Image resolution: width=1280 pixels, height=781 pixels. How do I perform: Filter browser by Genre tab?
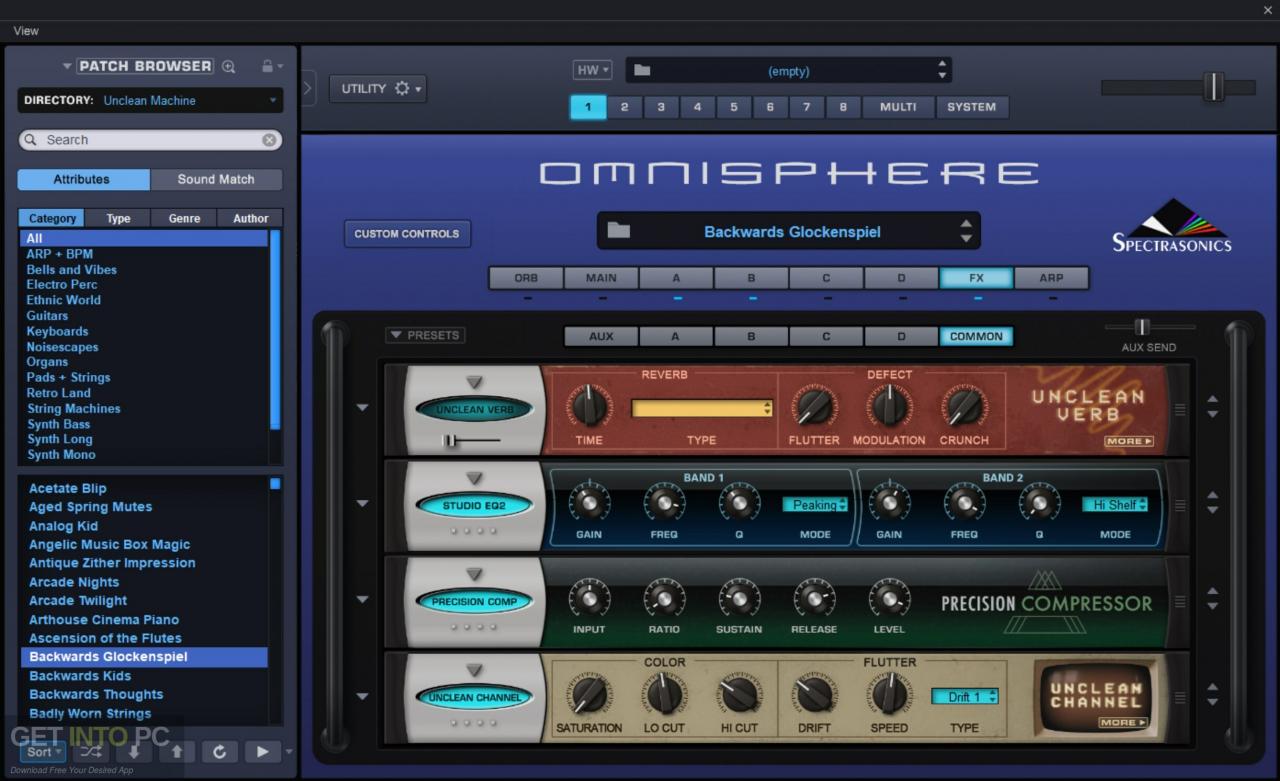184,218
